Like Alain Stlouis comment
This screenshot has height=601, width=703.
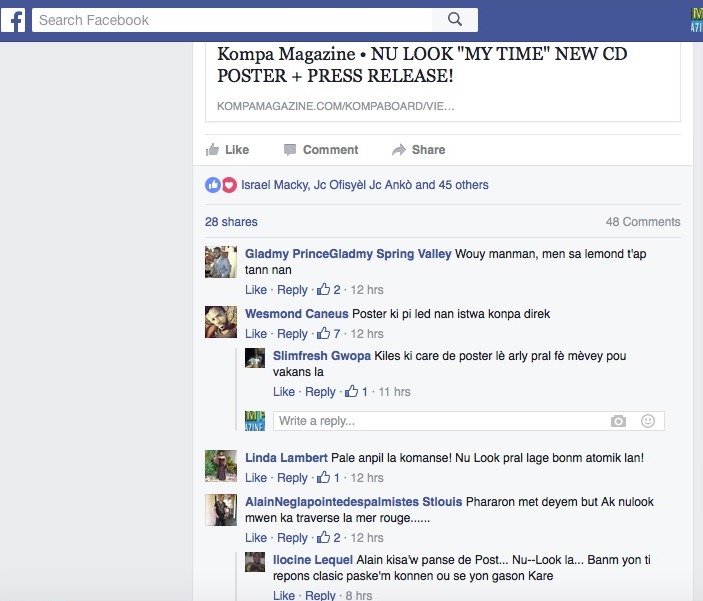pos(256,538)
